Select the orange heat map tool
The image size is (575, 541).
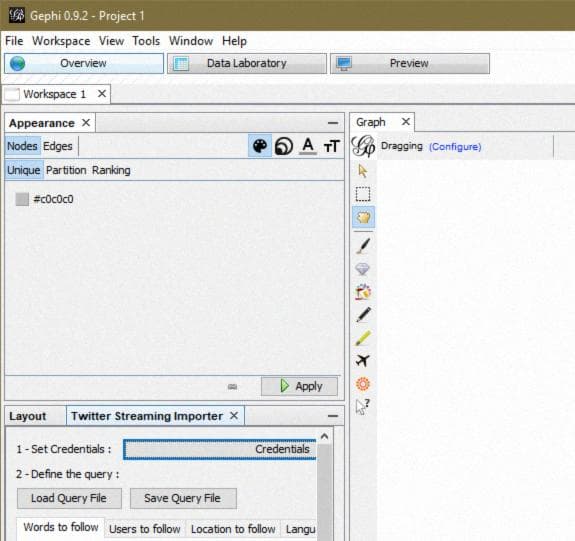[x=363, y=384]
